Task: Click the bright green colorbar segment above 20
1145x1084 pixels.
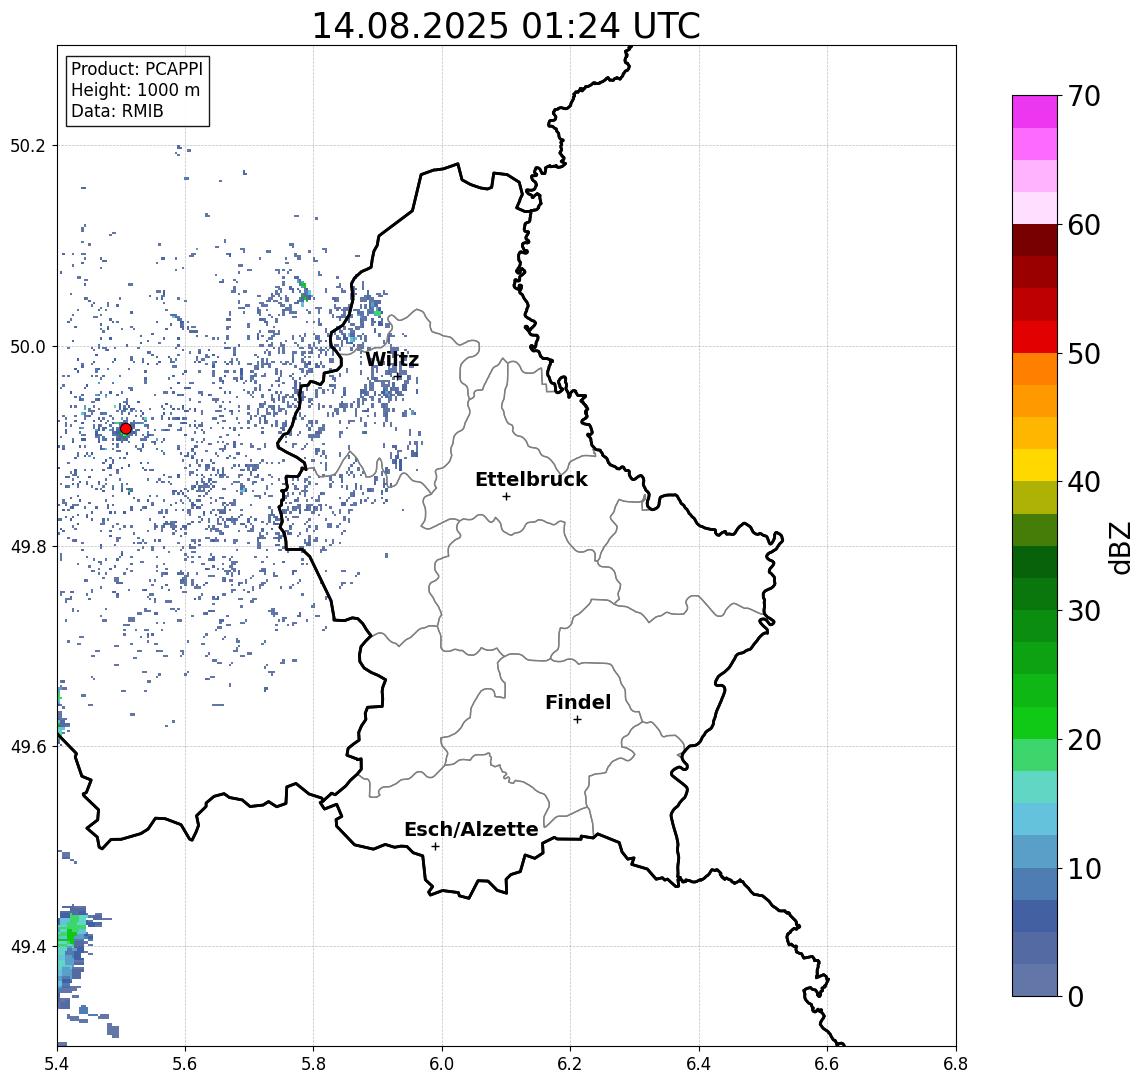Action: pos(1035,723)
